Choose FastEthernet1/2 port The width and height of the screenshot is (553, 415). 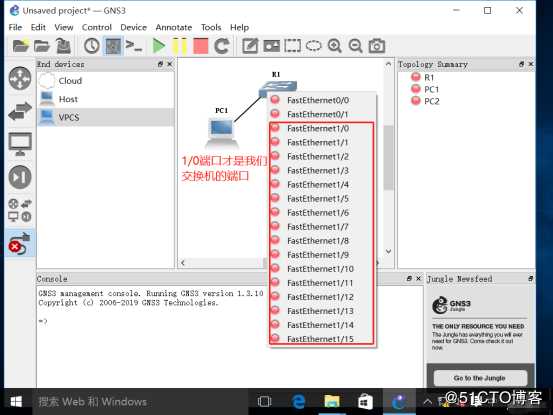click(x=322, y=157)
